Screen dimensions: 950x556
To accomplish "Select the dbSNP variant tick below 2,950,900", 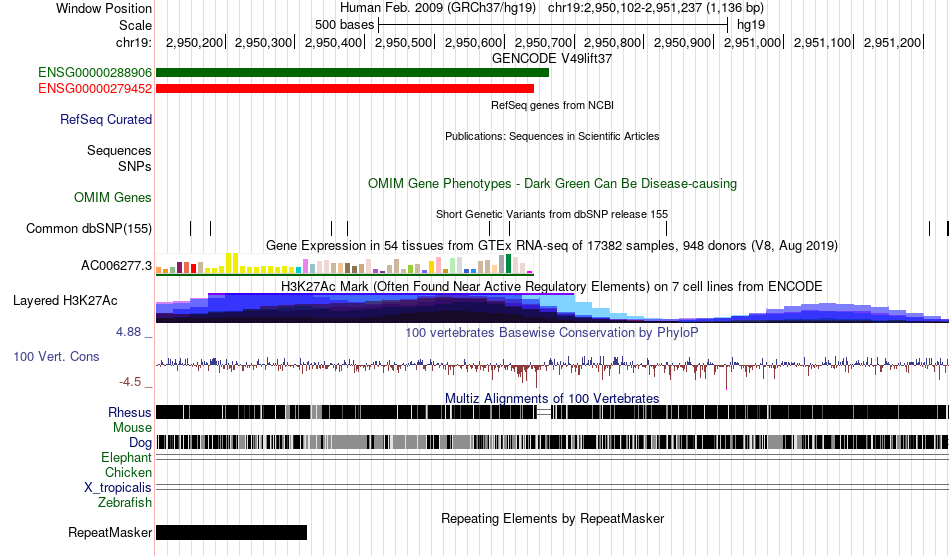I will click(x=666, y=228).
